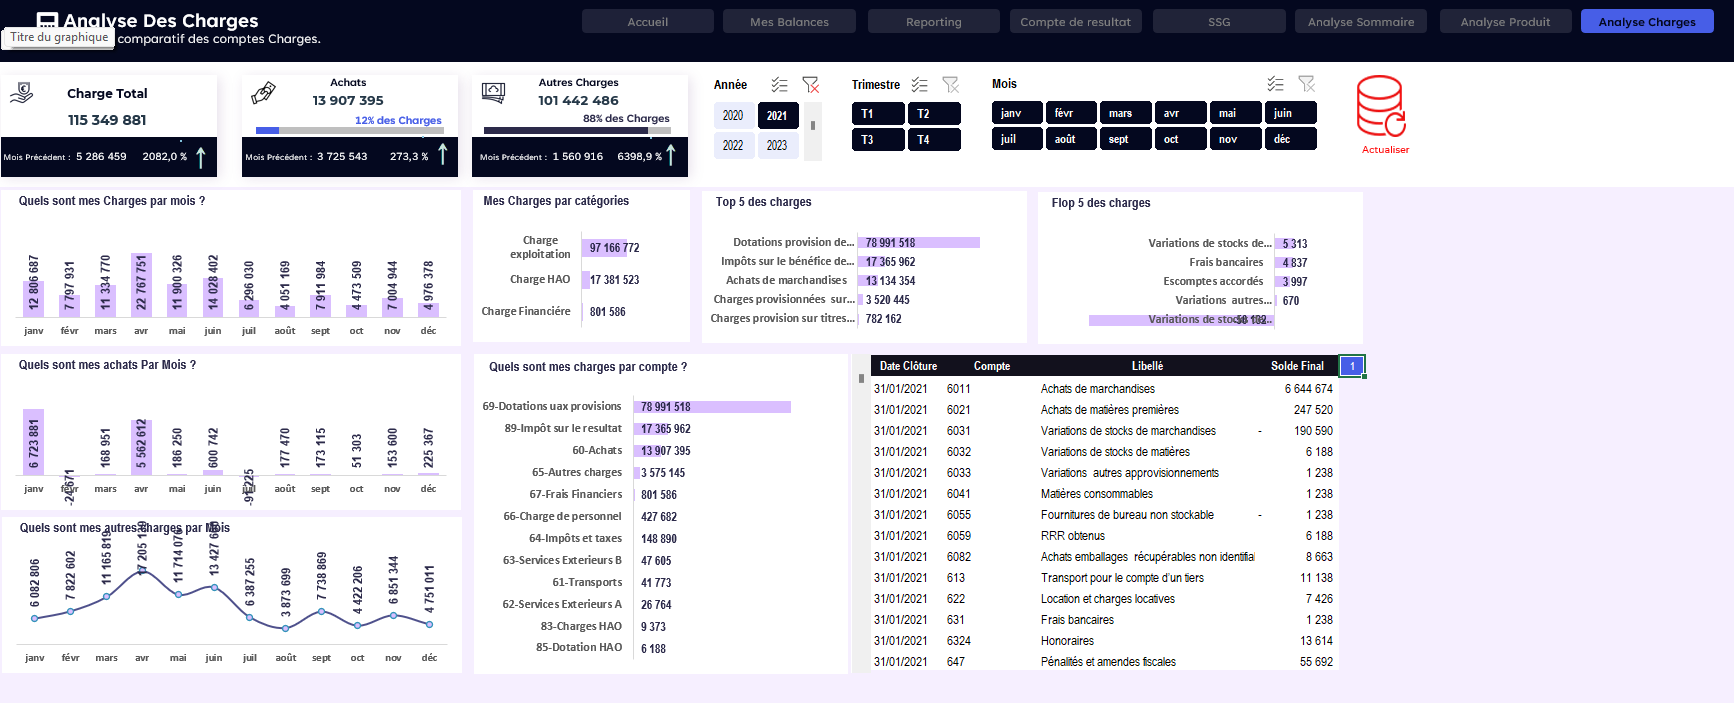The image size is (1734, 703).
Task: Click the Achats de marchandises table row
Action: pos(1103,389)
